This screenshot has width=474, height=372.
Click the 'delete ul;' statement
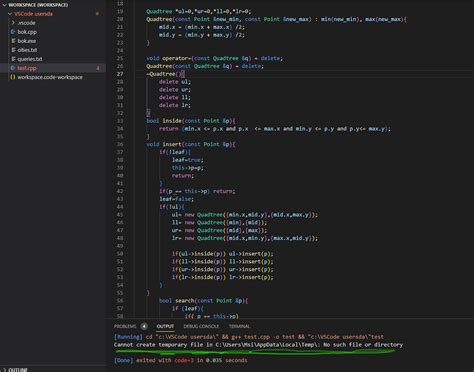175,82
